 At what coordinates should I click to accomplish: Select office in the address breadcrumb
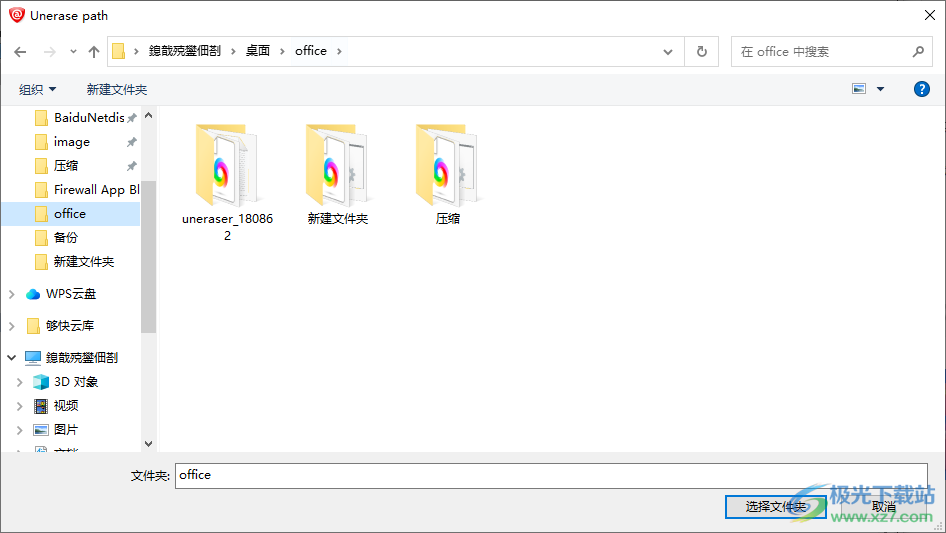[311, 51]
